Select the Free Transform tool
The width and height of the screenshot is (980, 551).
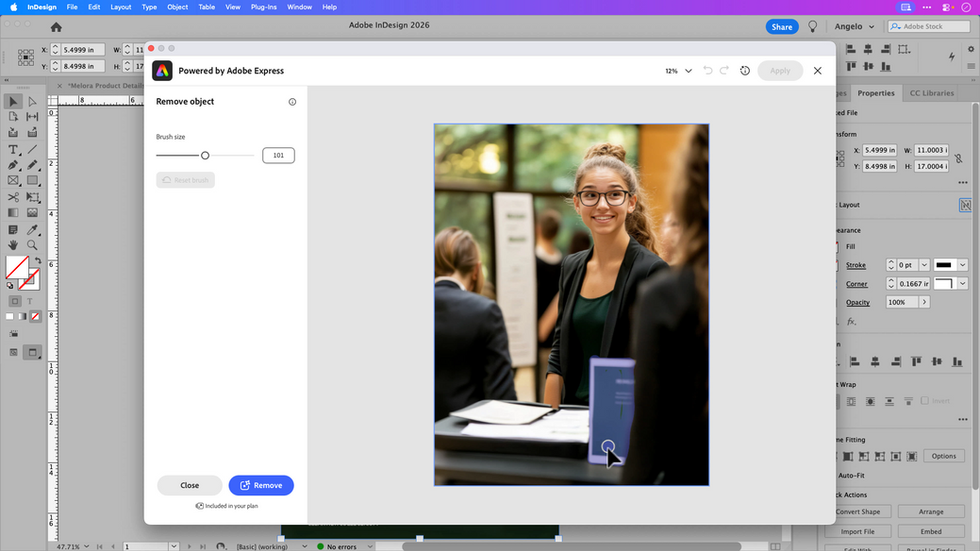32,197
